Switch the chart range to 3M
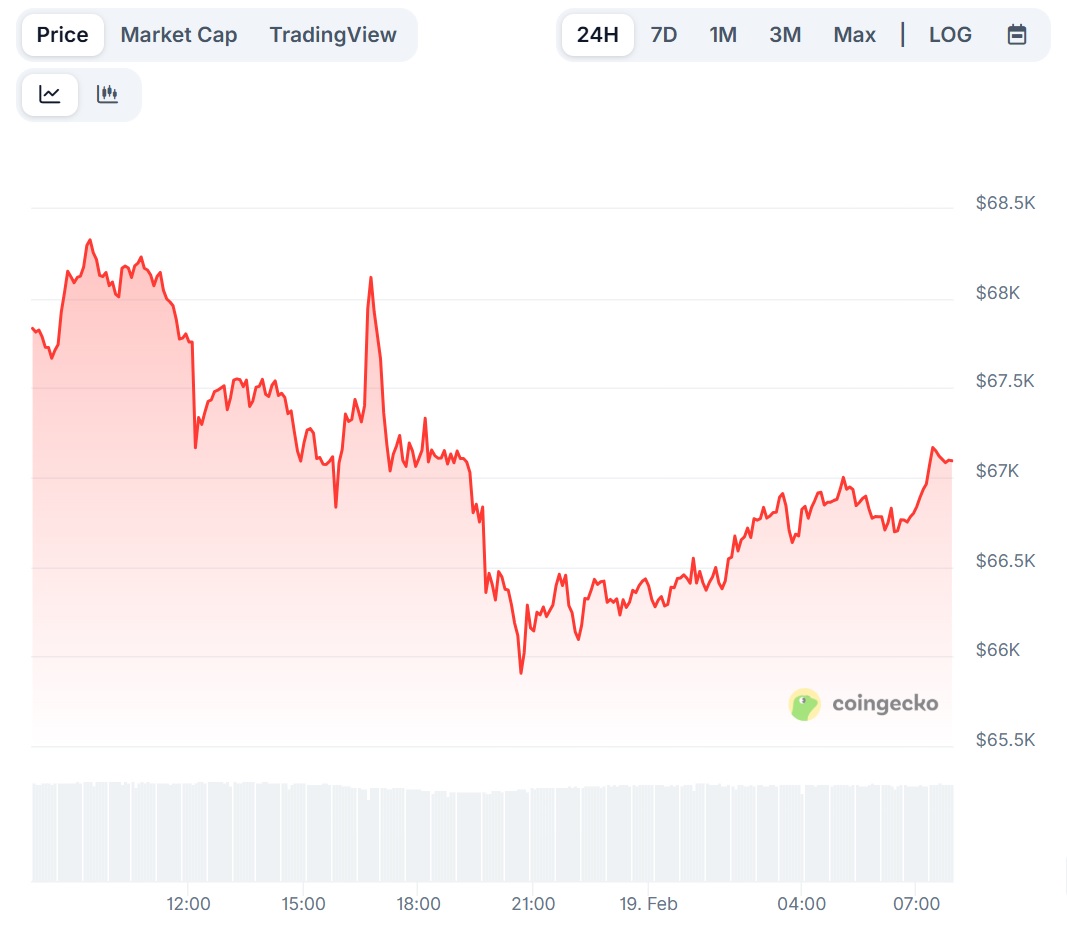Screen dimensions: 1067x936 785,35
